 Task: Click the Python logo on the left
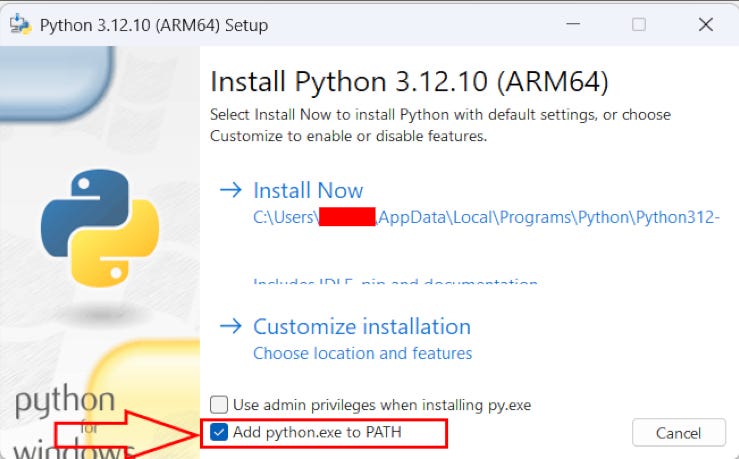tap(100, 228)
